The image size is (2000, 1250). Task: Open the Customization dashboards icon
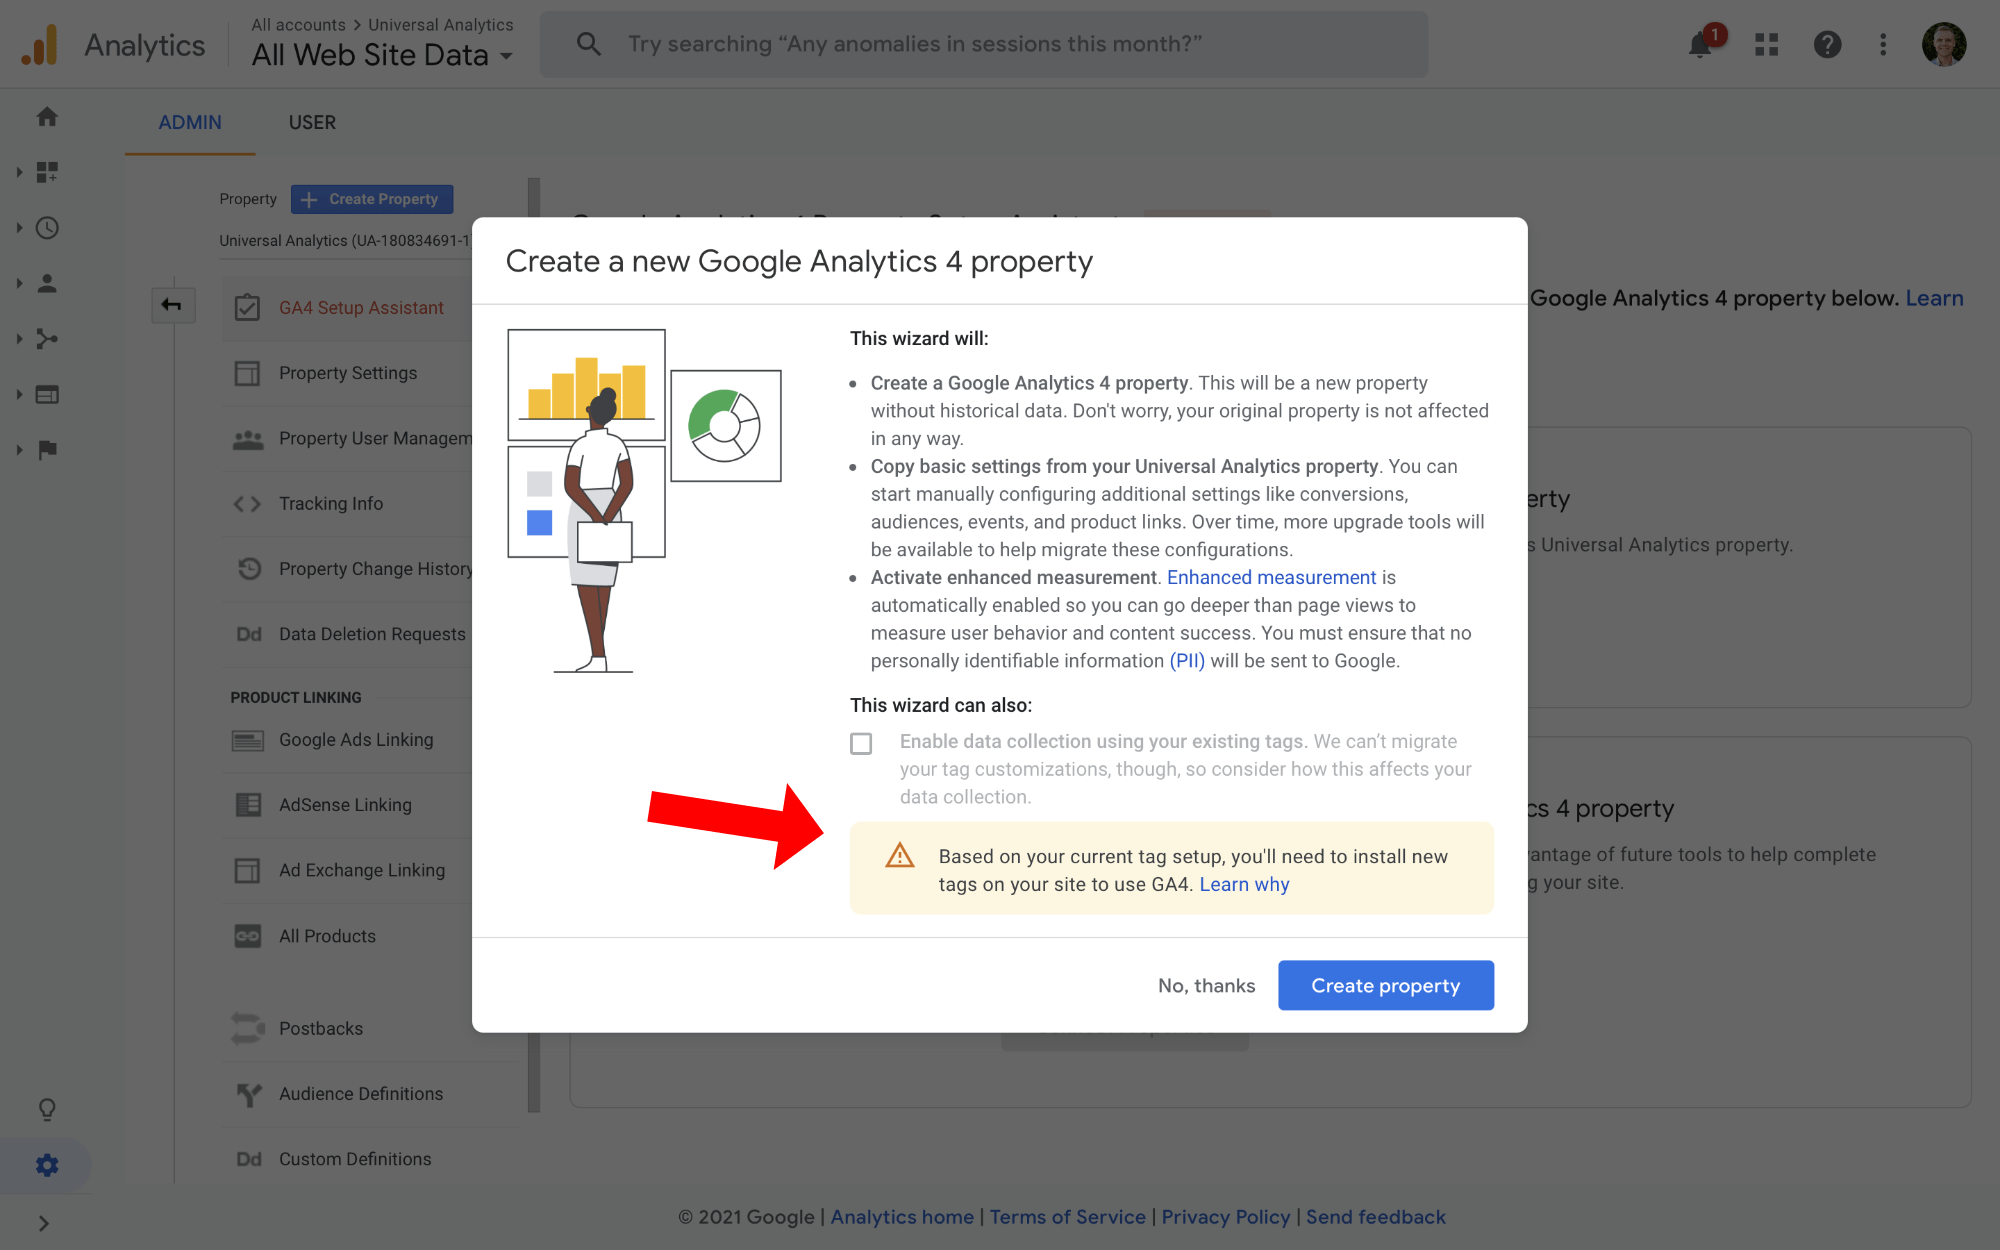47,172
